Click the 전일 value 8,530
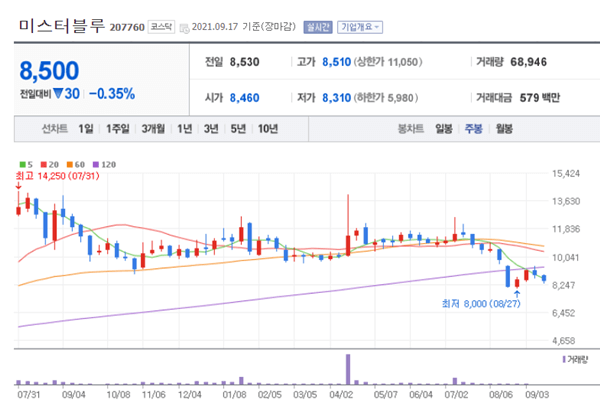This screenshot has width=600, height=415. [x=244, y=62]
